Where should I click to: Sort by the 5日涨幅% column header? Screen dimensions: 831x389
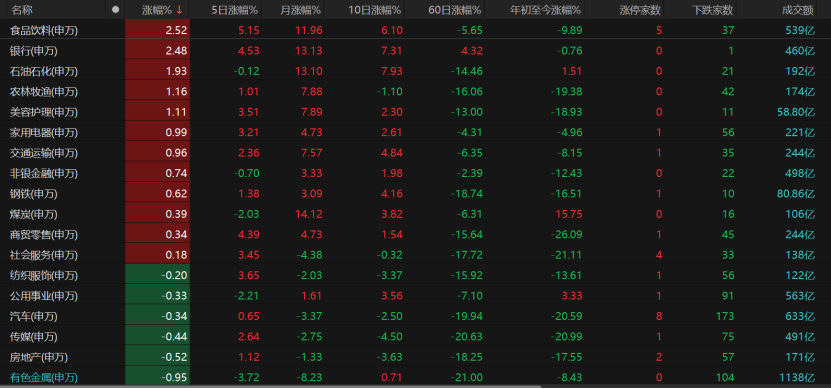(234, 10)
